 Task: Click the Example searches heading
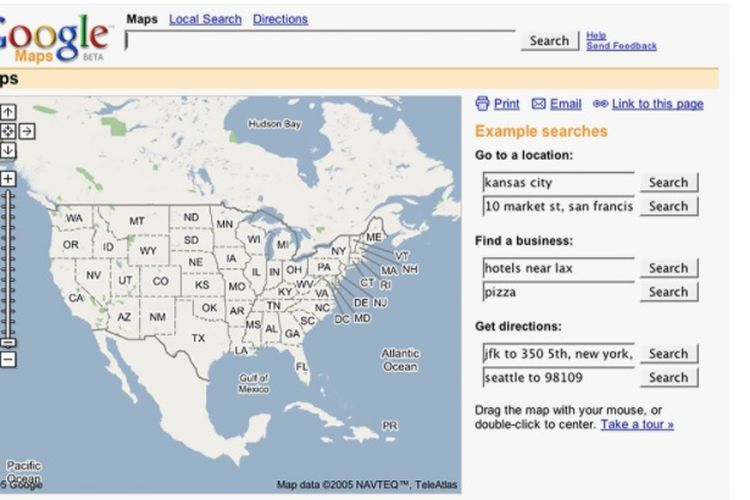click(x=541, y=131)
